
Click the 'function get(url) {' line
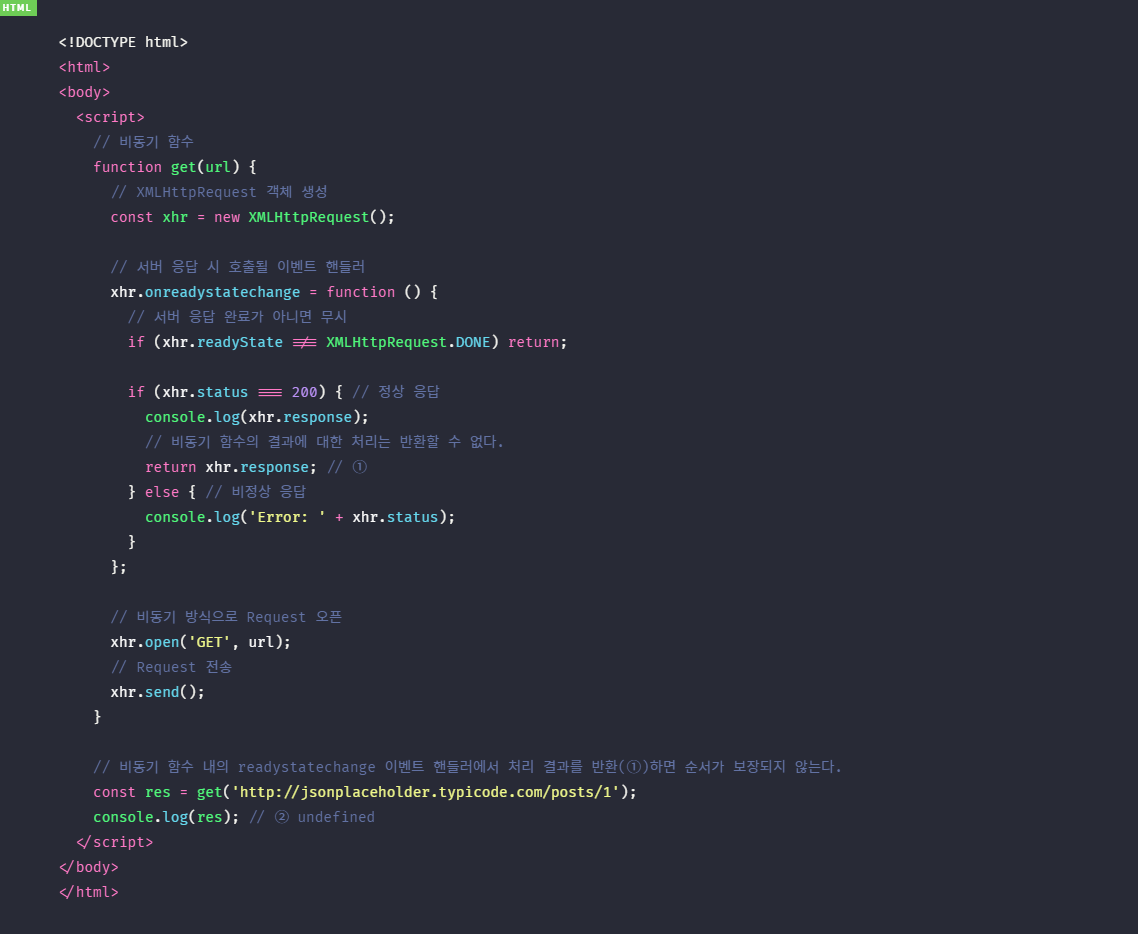pyautogui.click(x=175, y=167)
